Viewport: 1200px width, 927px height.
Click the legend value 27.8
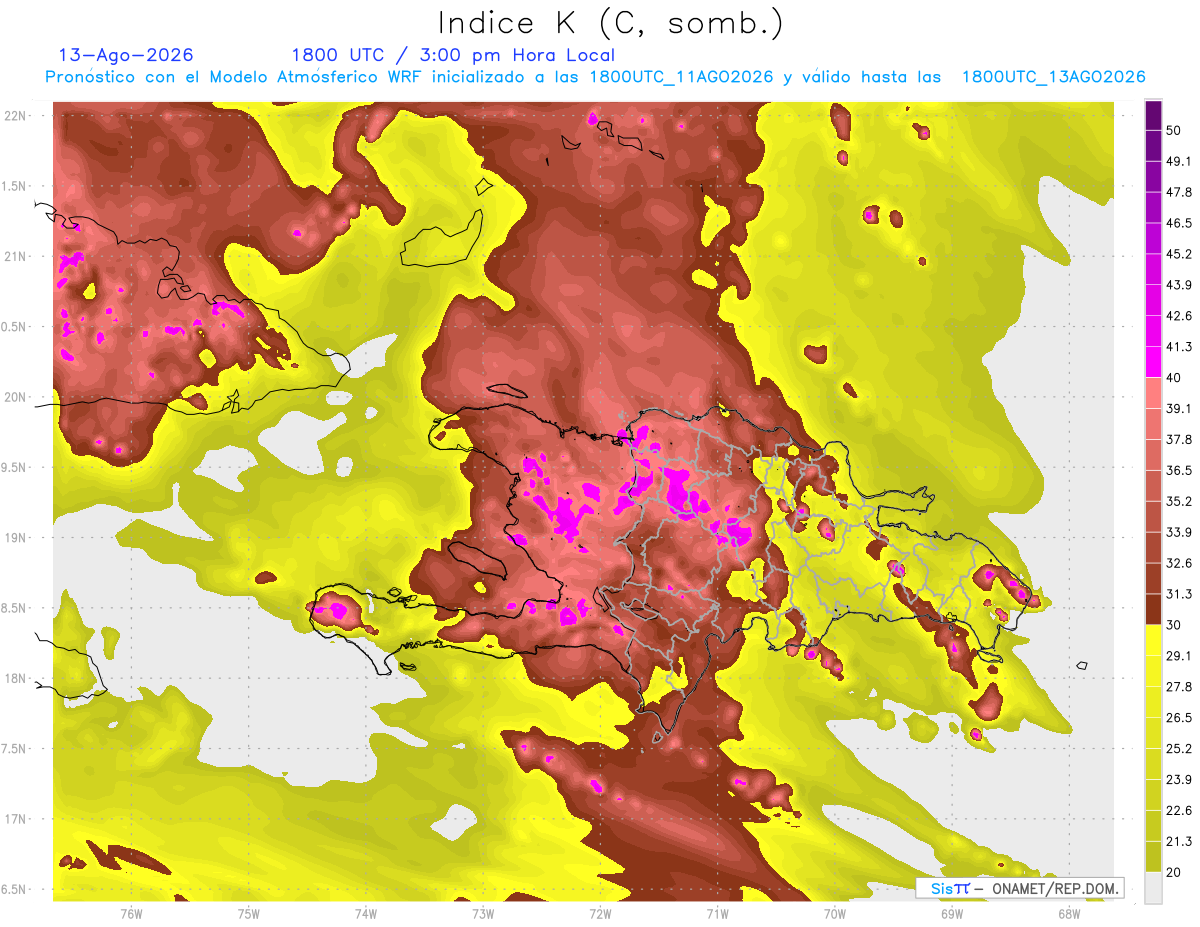pyautogui.click(x=1179, y=687)
